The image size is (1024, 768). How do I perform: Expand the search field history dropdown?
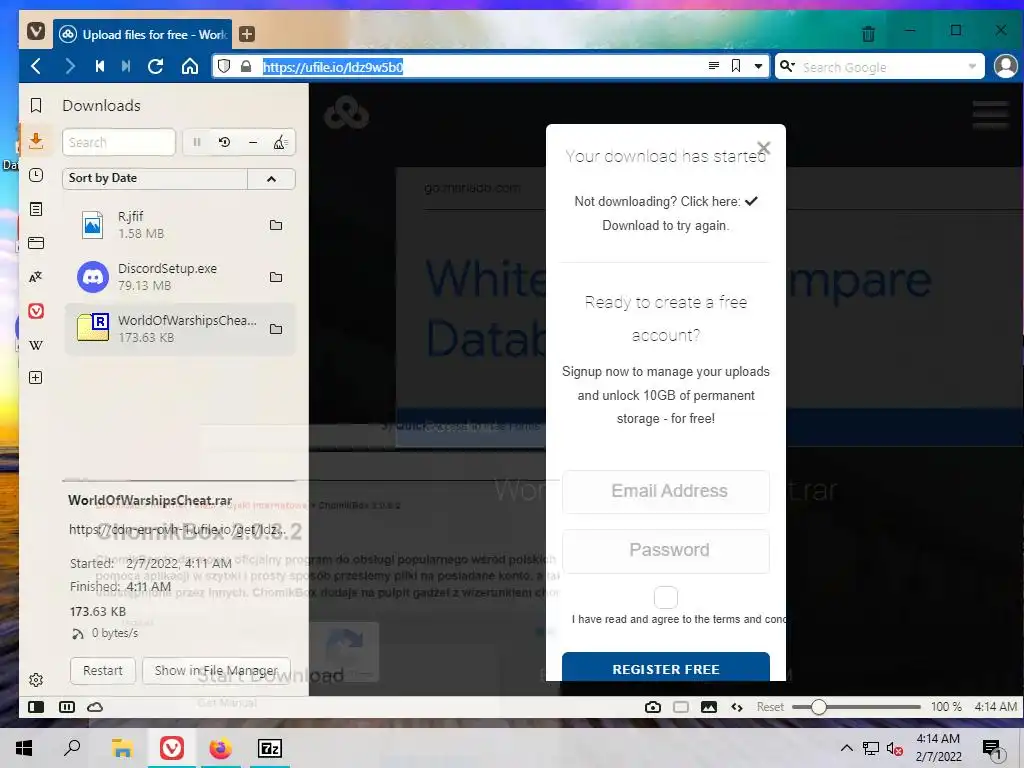(972, 67)
